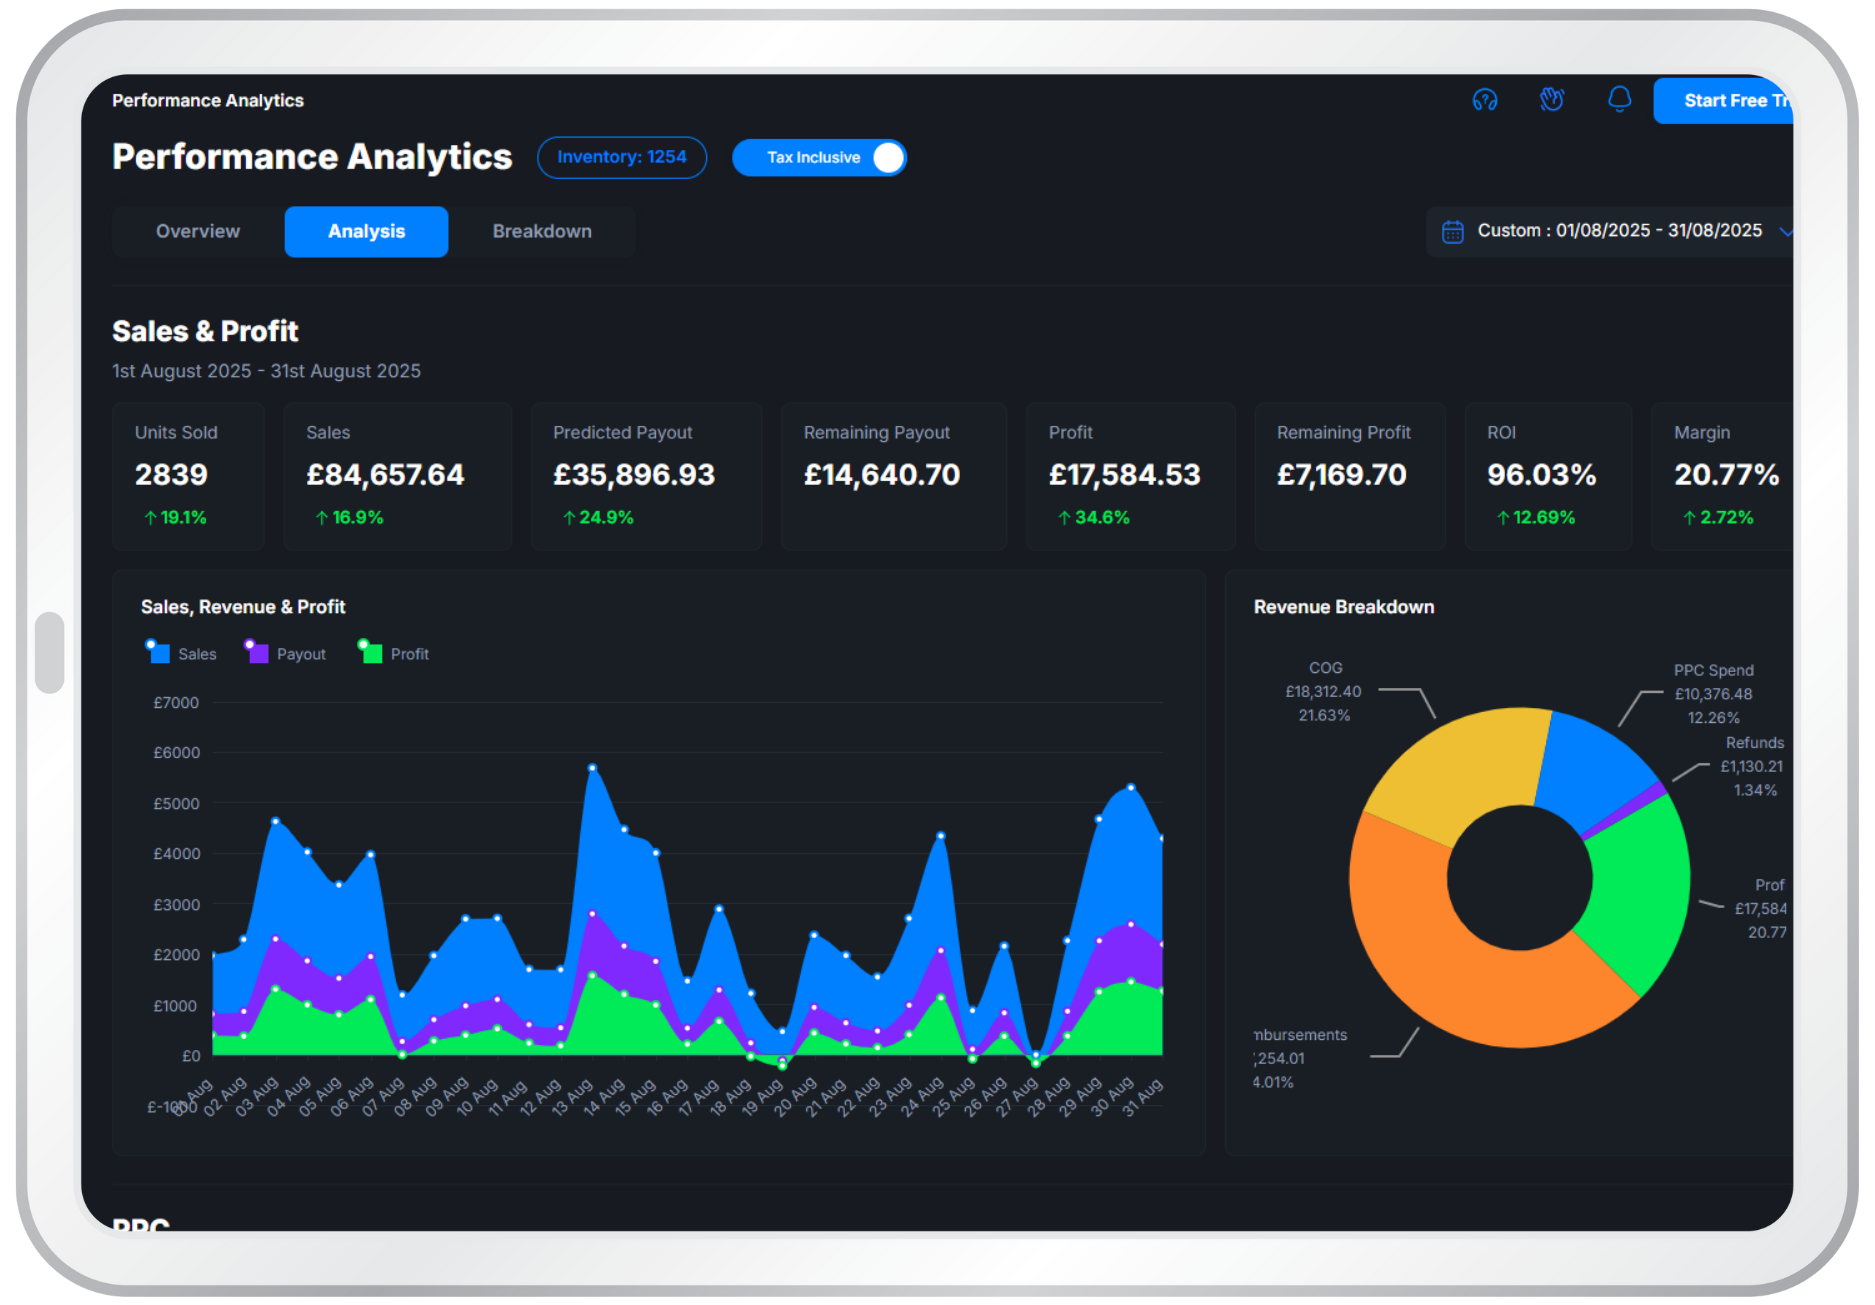Click the headset support icon
The width and height of the screenshot is (1875, 1305).
point(1485,100)
